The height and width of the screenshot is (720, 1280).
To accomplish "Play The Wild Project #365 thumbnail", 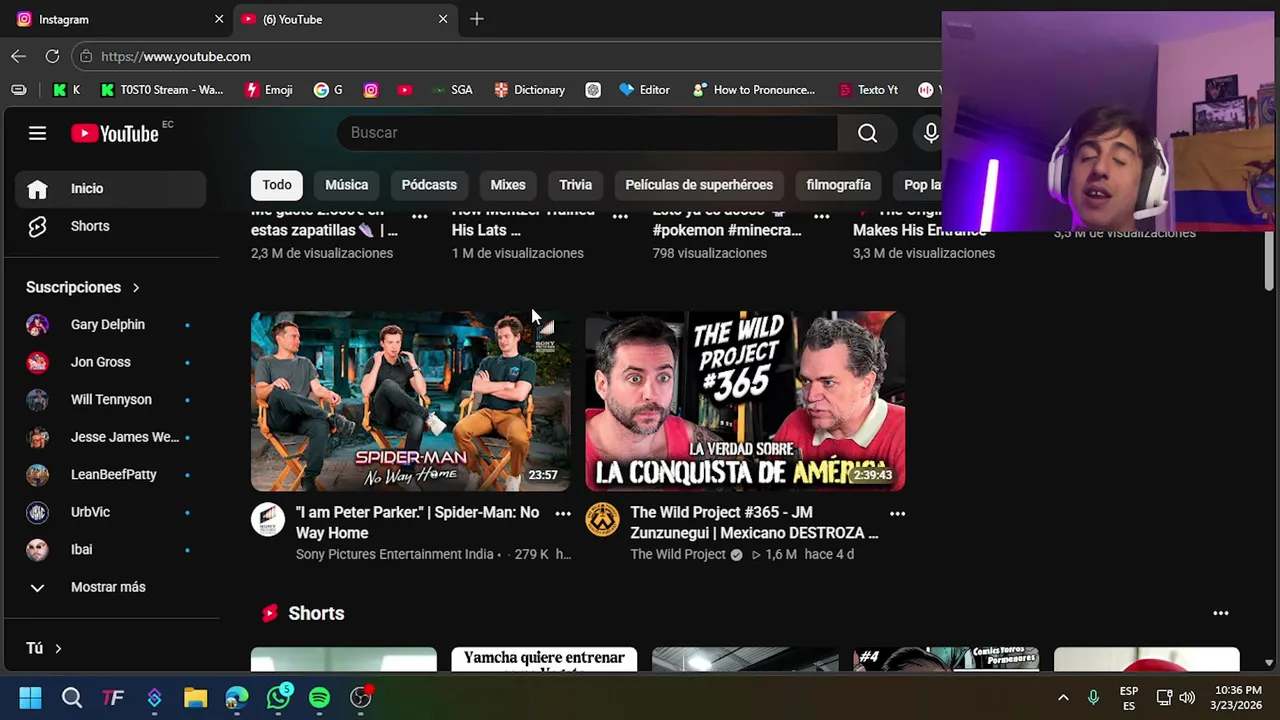I will pos(745,401).
